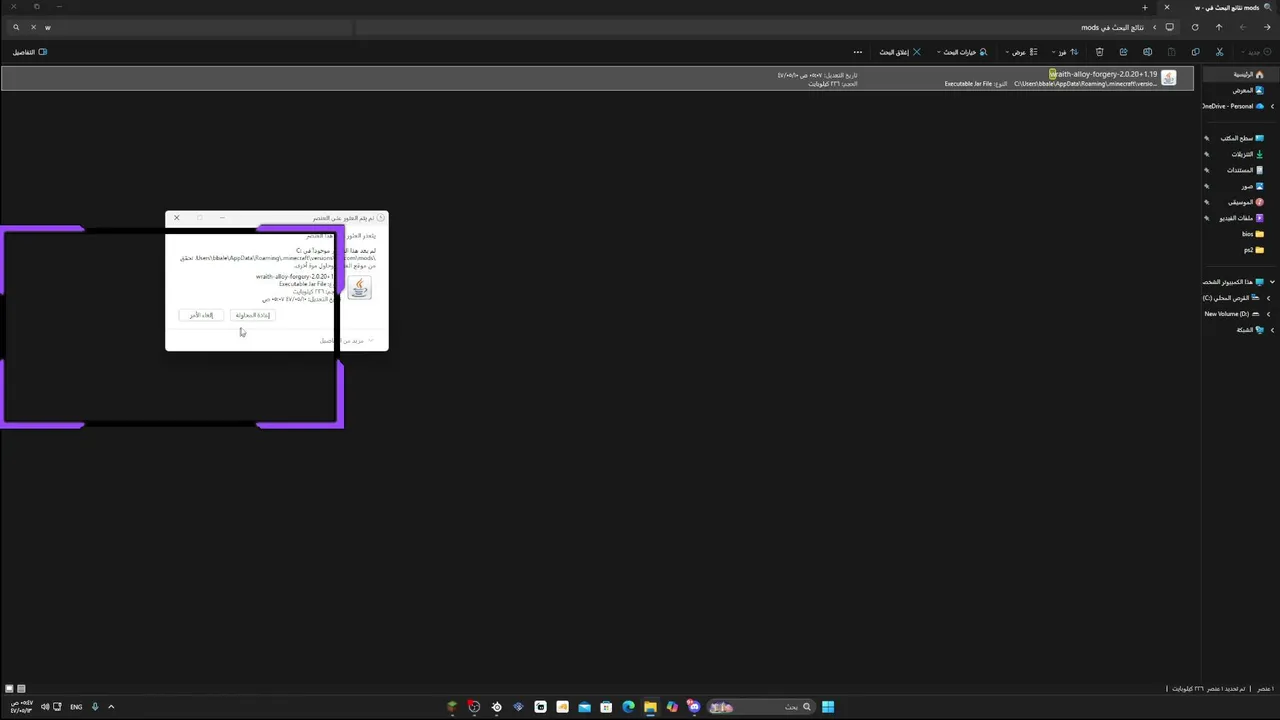The image size is (1280, 720).
Task: Open the Sort (فرز) dropdown
Action: tap(1066, 52)
